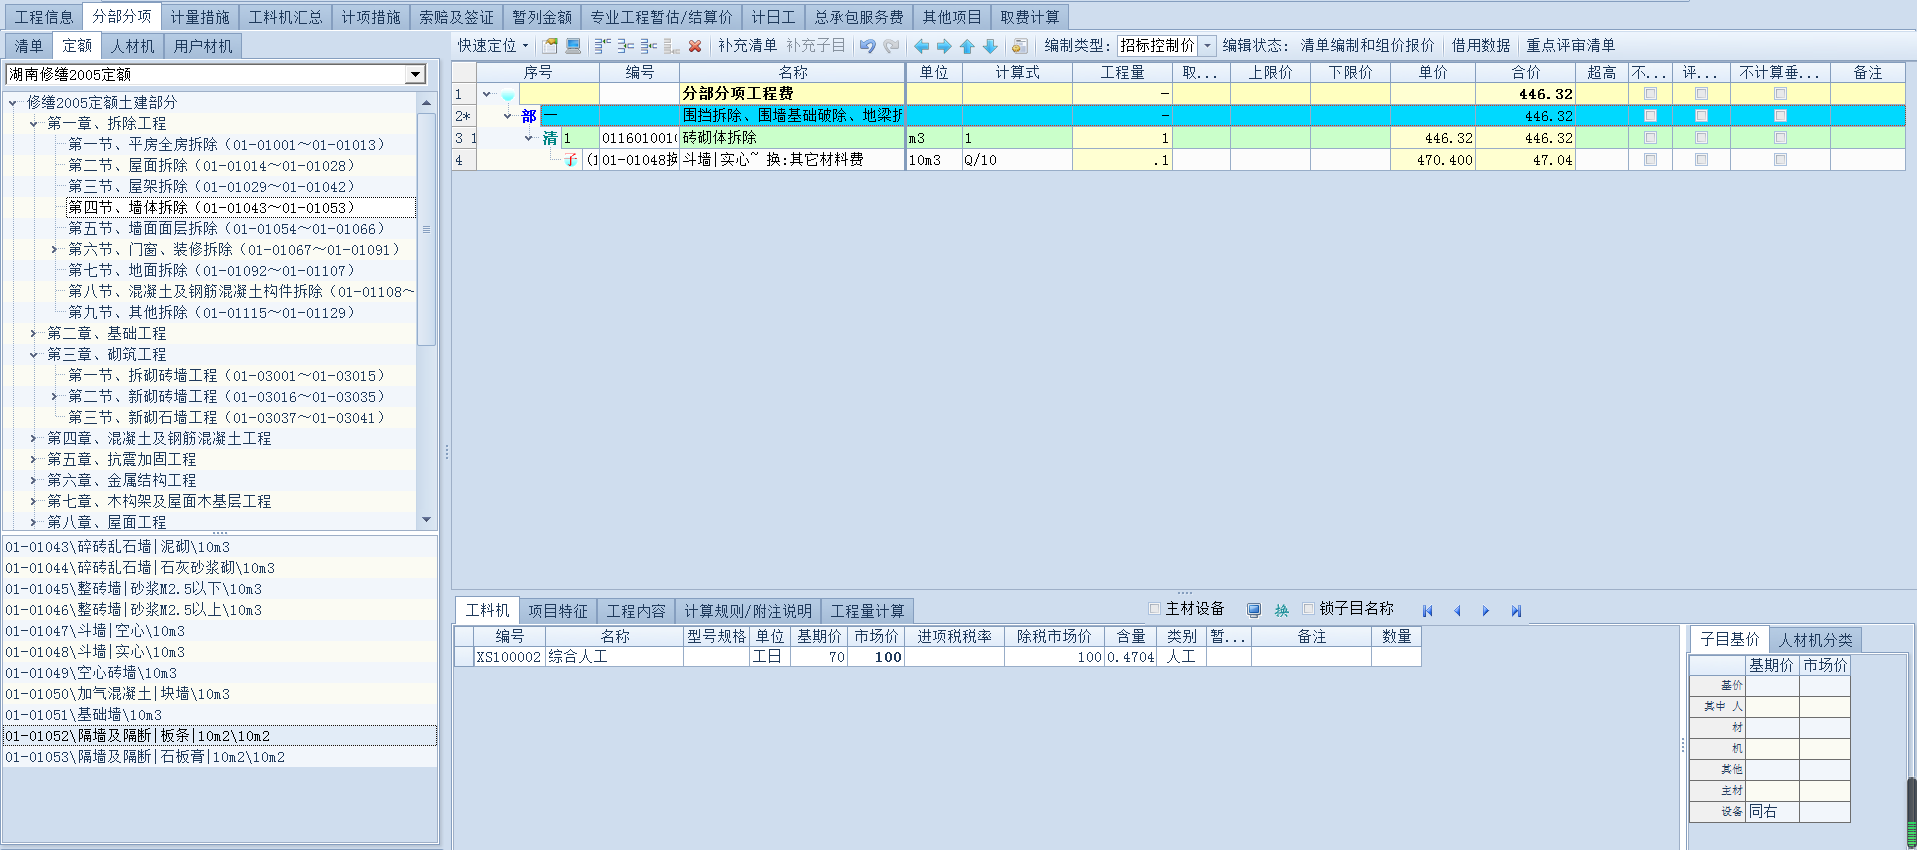The image size is (1917, 850).
Task: Click the 补充子目 button
Action: pos(816,46)
